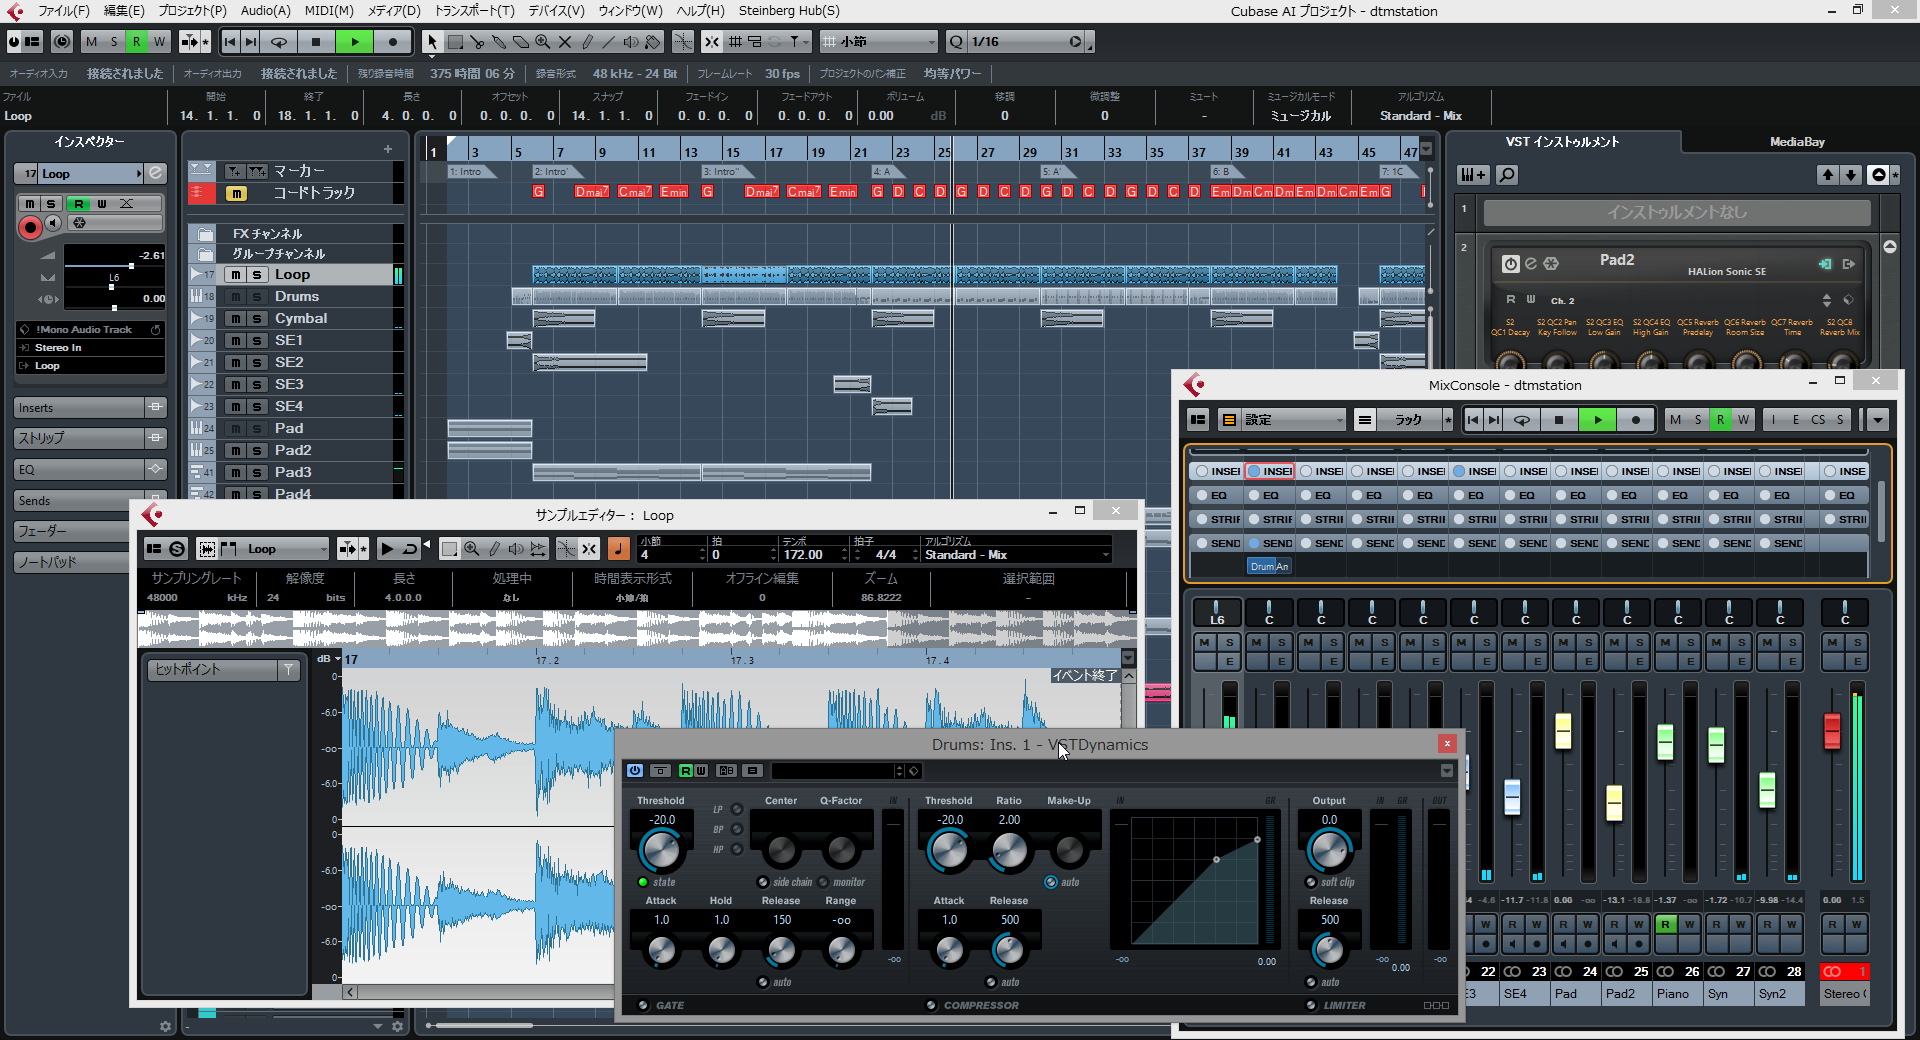Image resolution: width=1920 pixels, height=1040 pixels.
Task: Click Sample Editor audition play button
Action: (387, 549)
